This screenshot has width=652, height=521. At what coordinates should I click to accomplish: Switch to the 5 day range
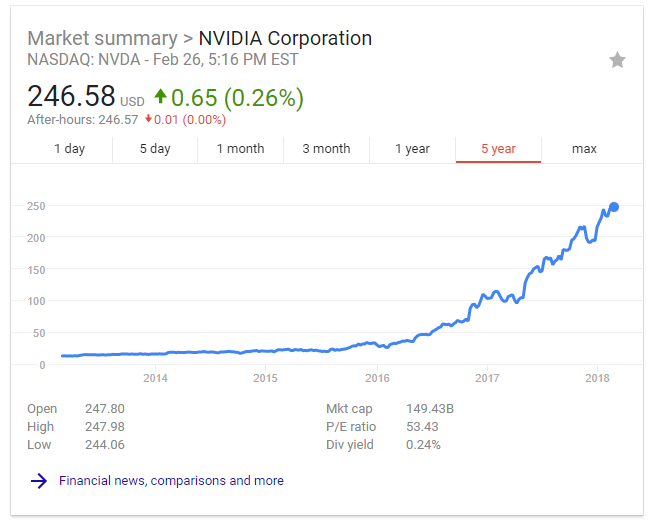(x=155, y=149)
